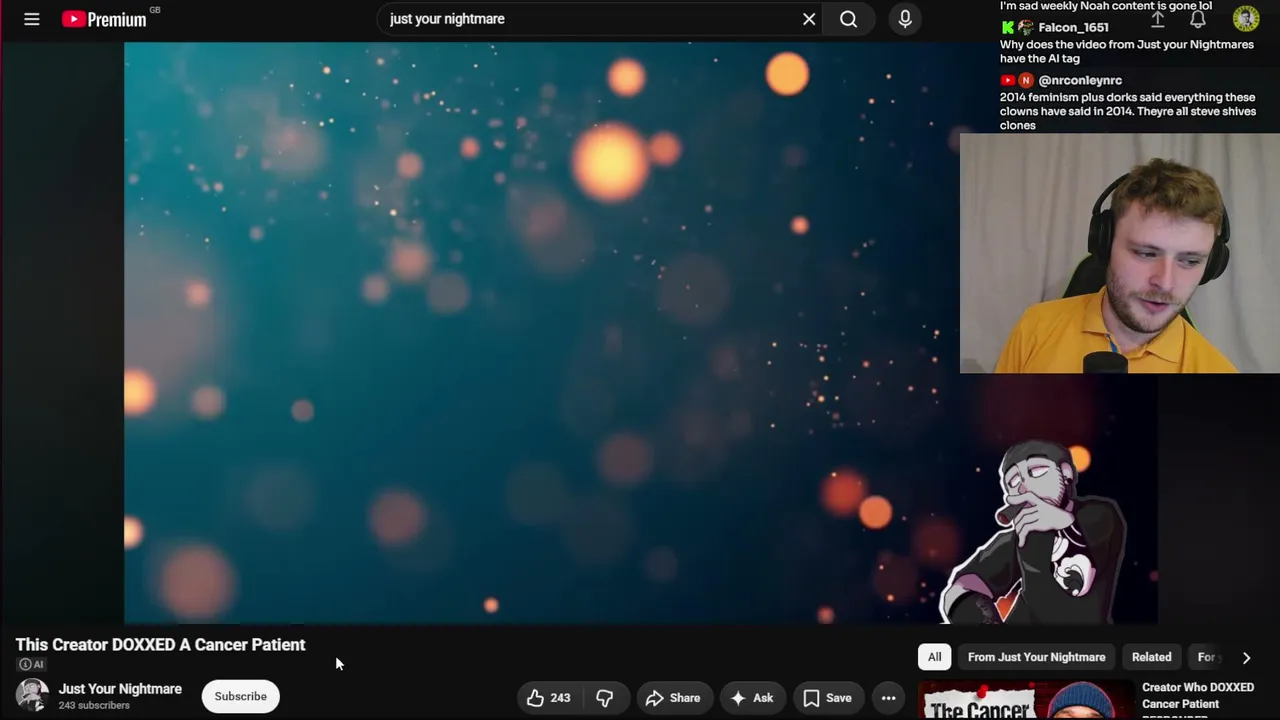The width and height of the screenshot is (1280, 720).
Task: Click the chat username 'Falcon_1651'
Action: [1073, 28]
